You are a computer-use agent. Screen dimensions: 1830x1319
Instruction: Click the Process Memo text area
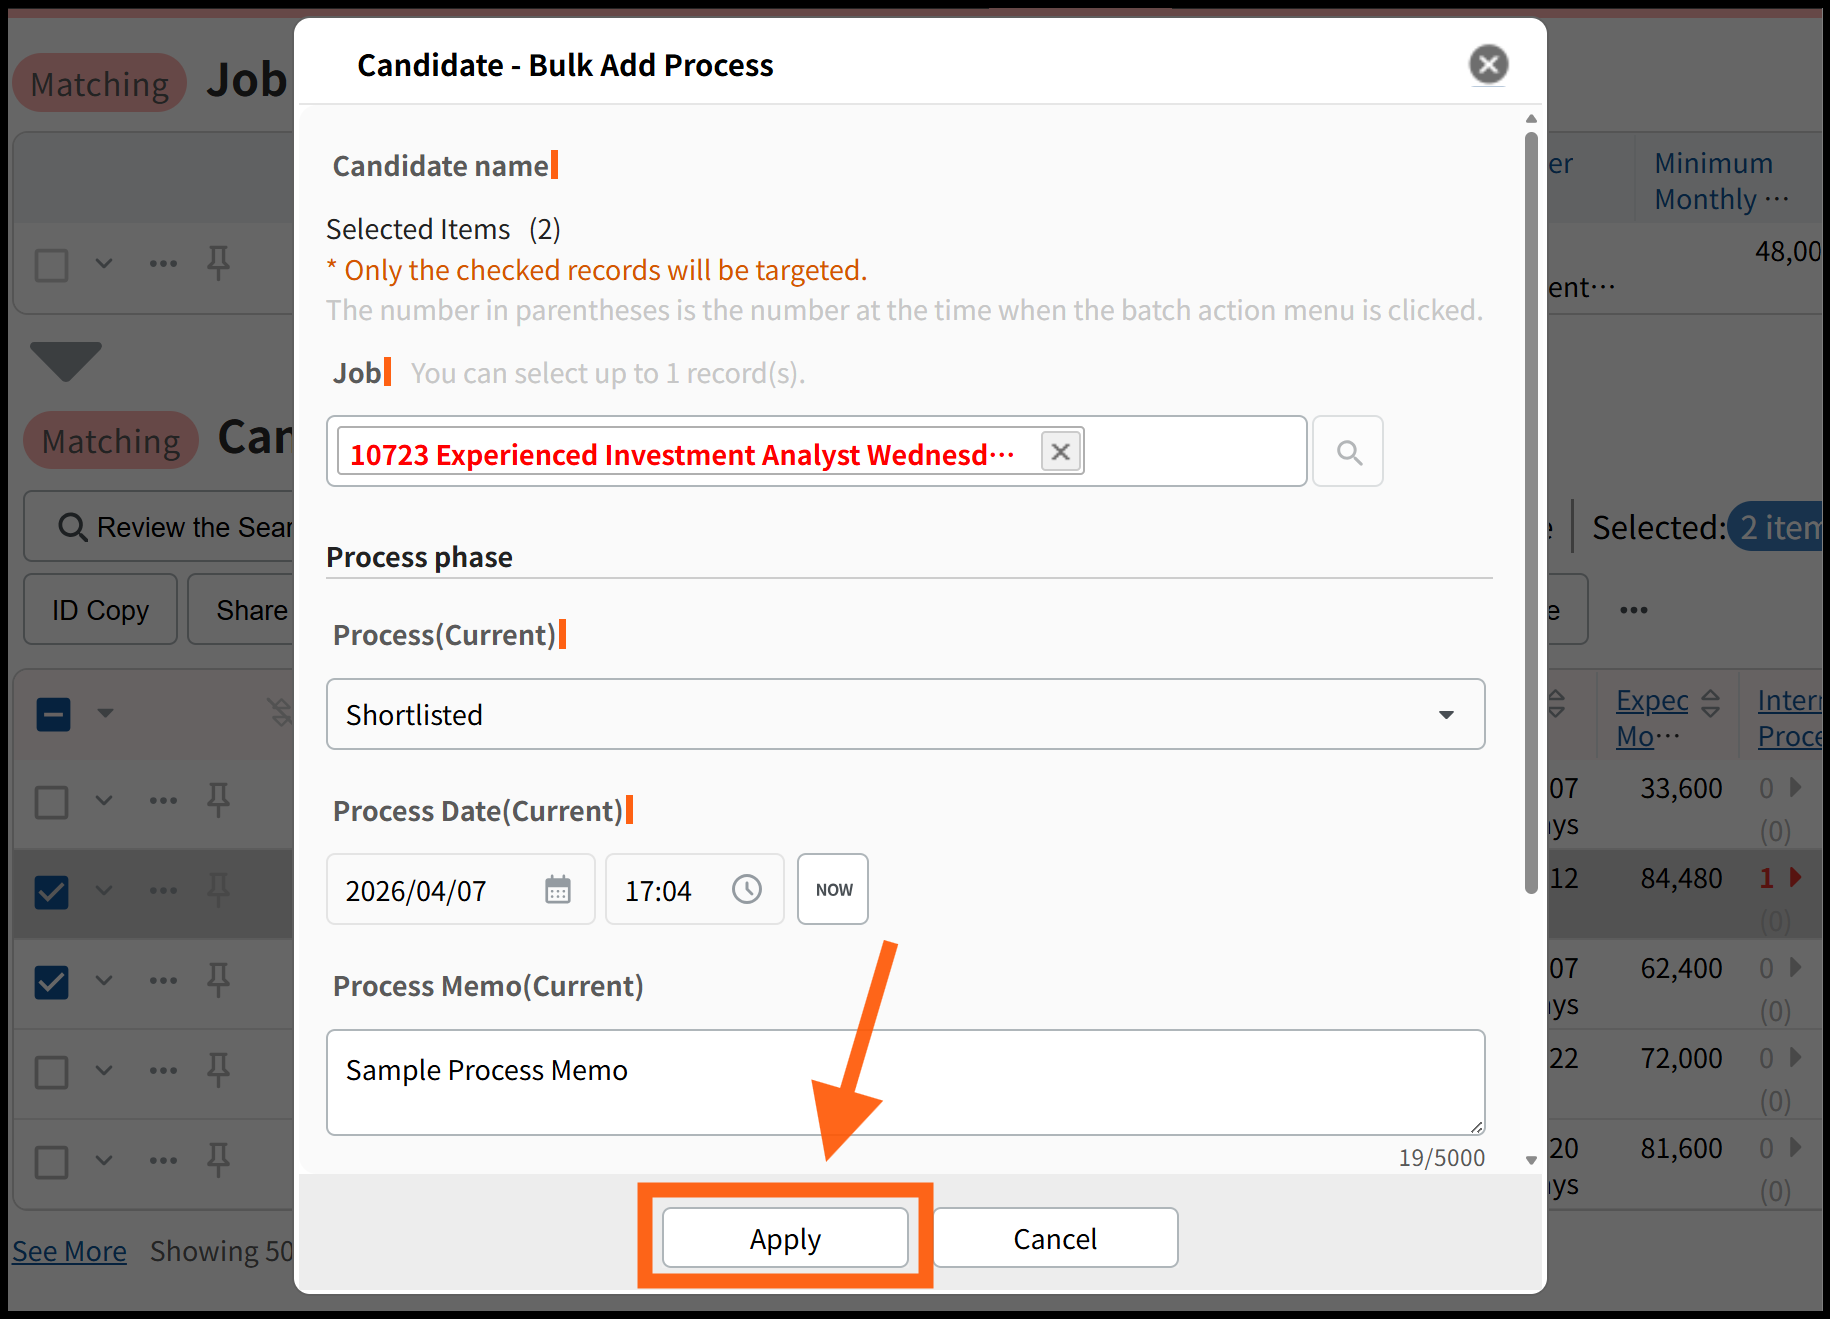905,1082
